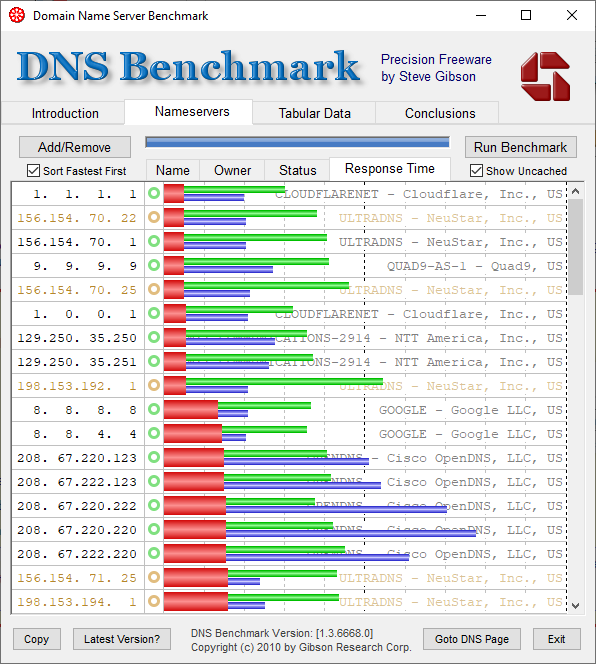The width and height of the screenshot is (596, 664).
Task: Click the red app icon in title bar
Action: click(17, 16)
